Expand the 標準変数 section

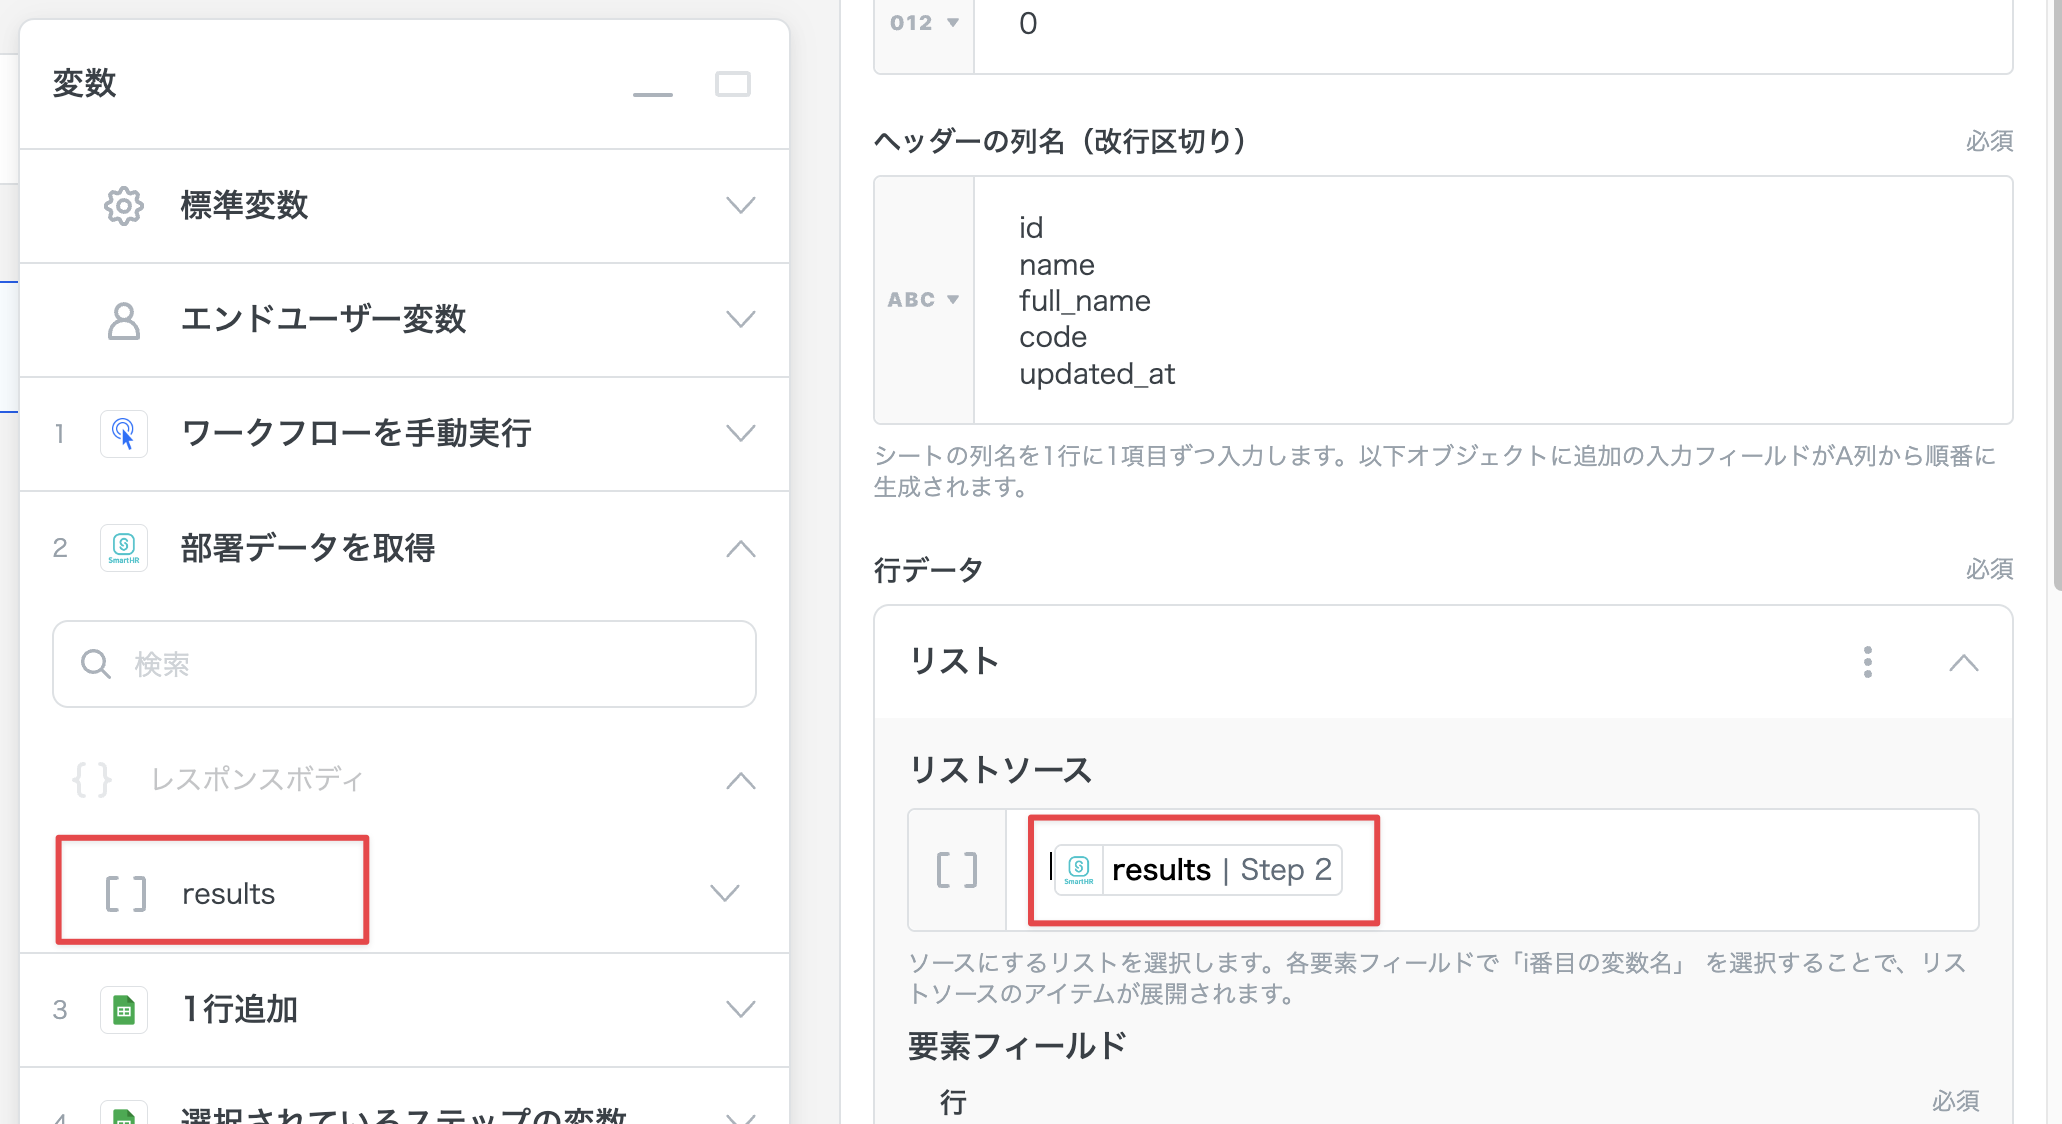coord(740,206)
